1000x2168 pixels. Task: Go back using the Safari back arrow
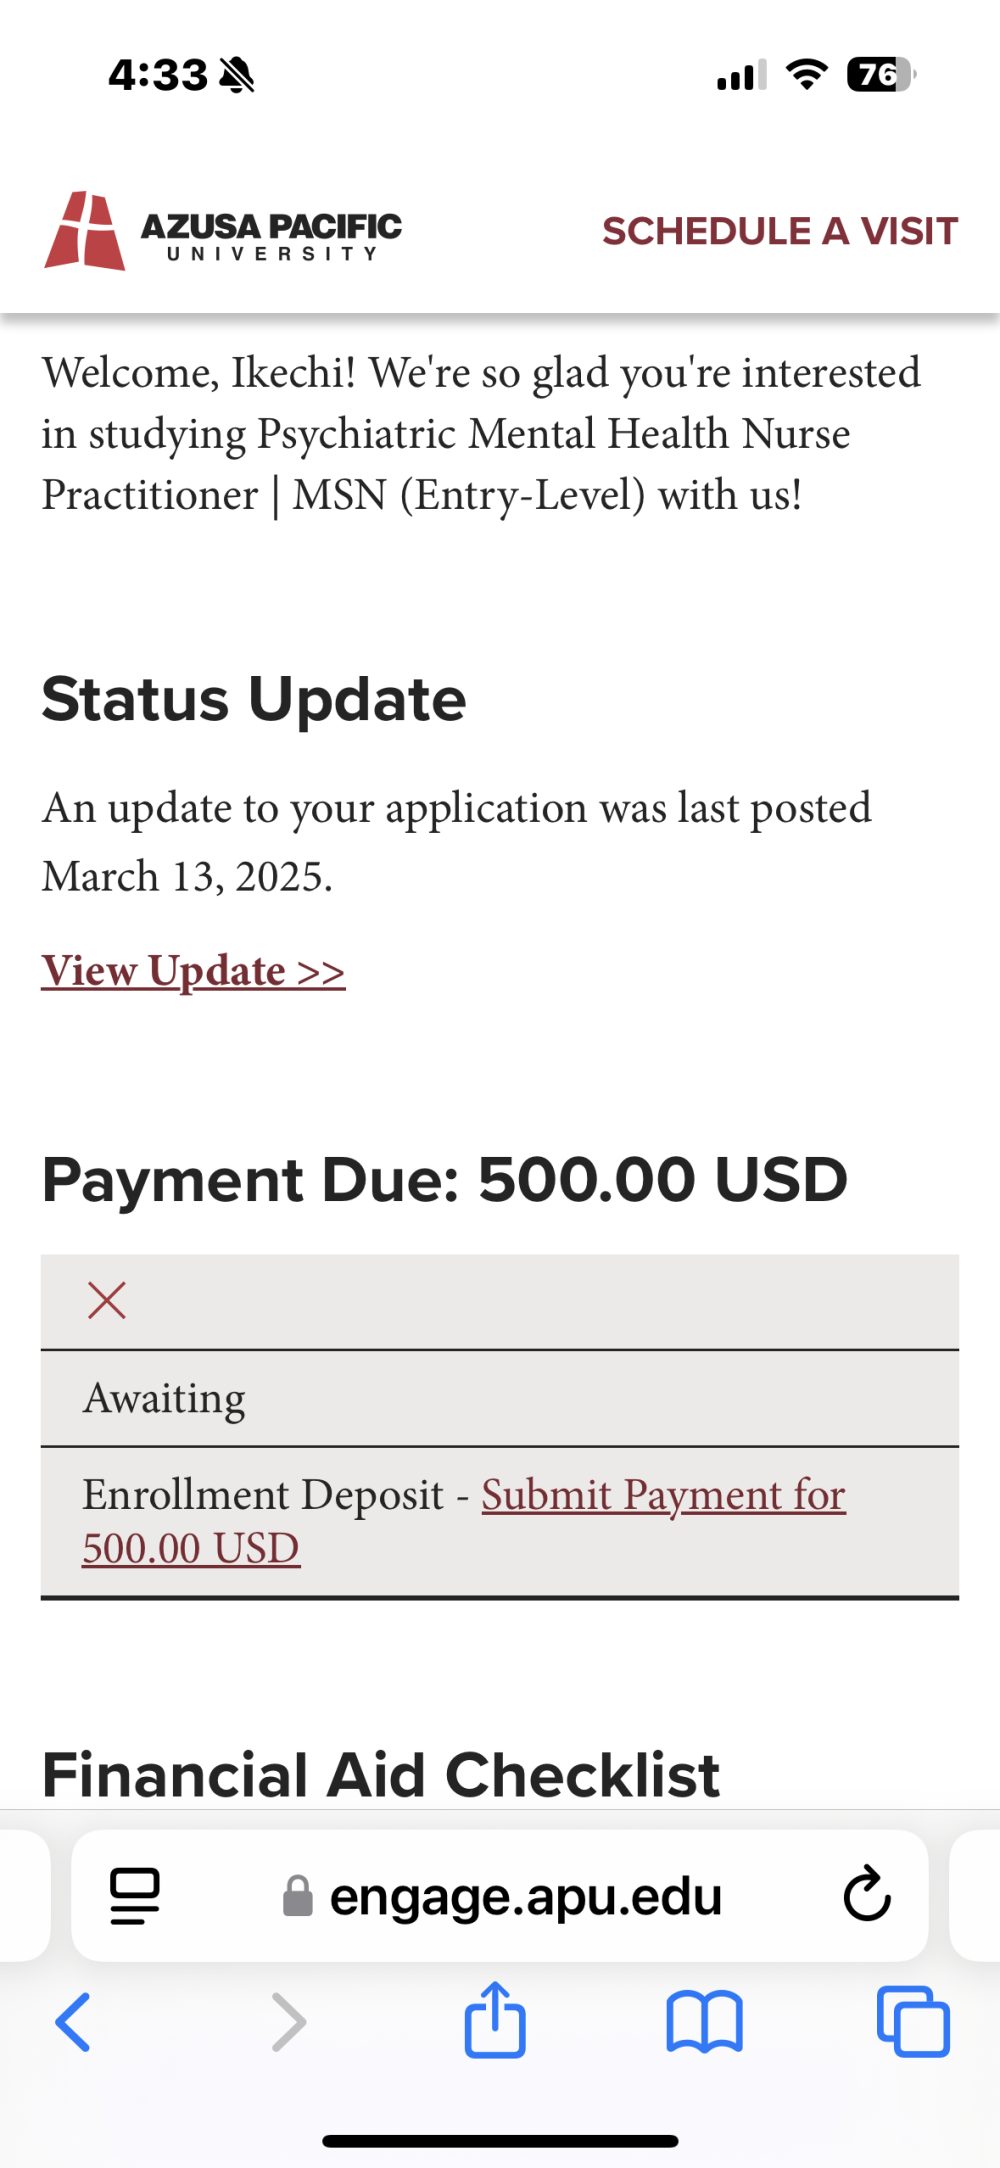73,2022
